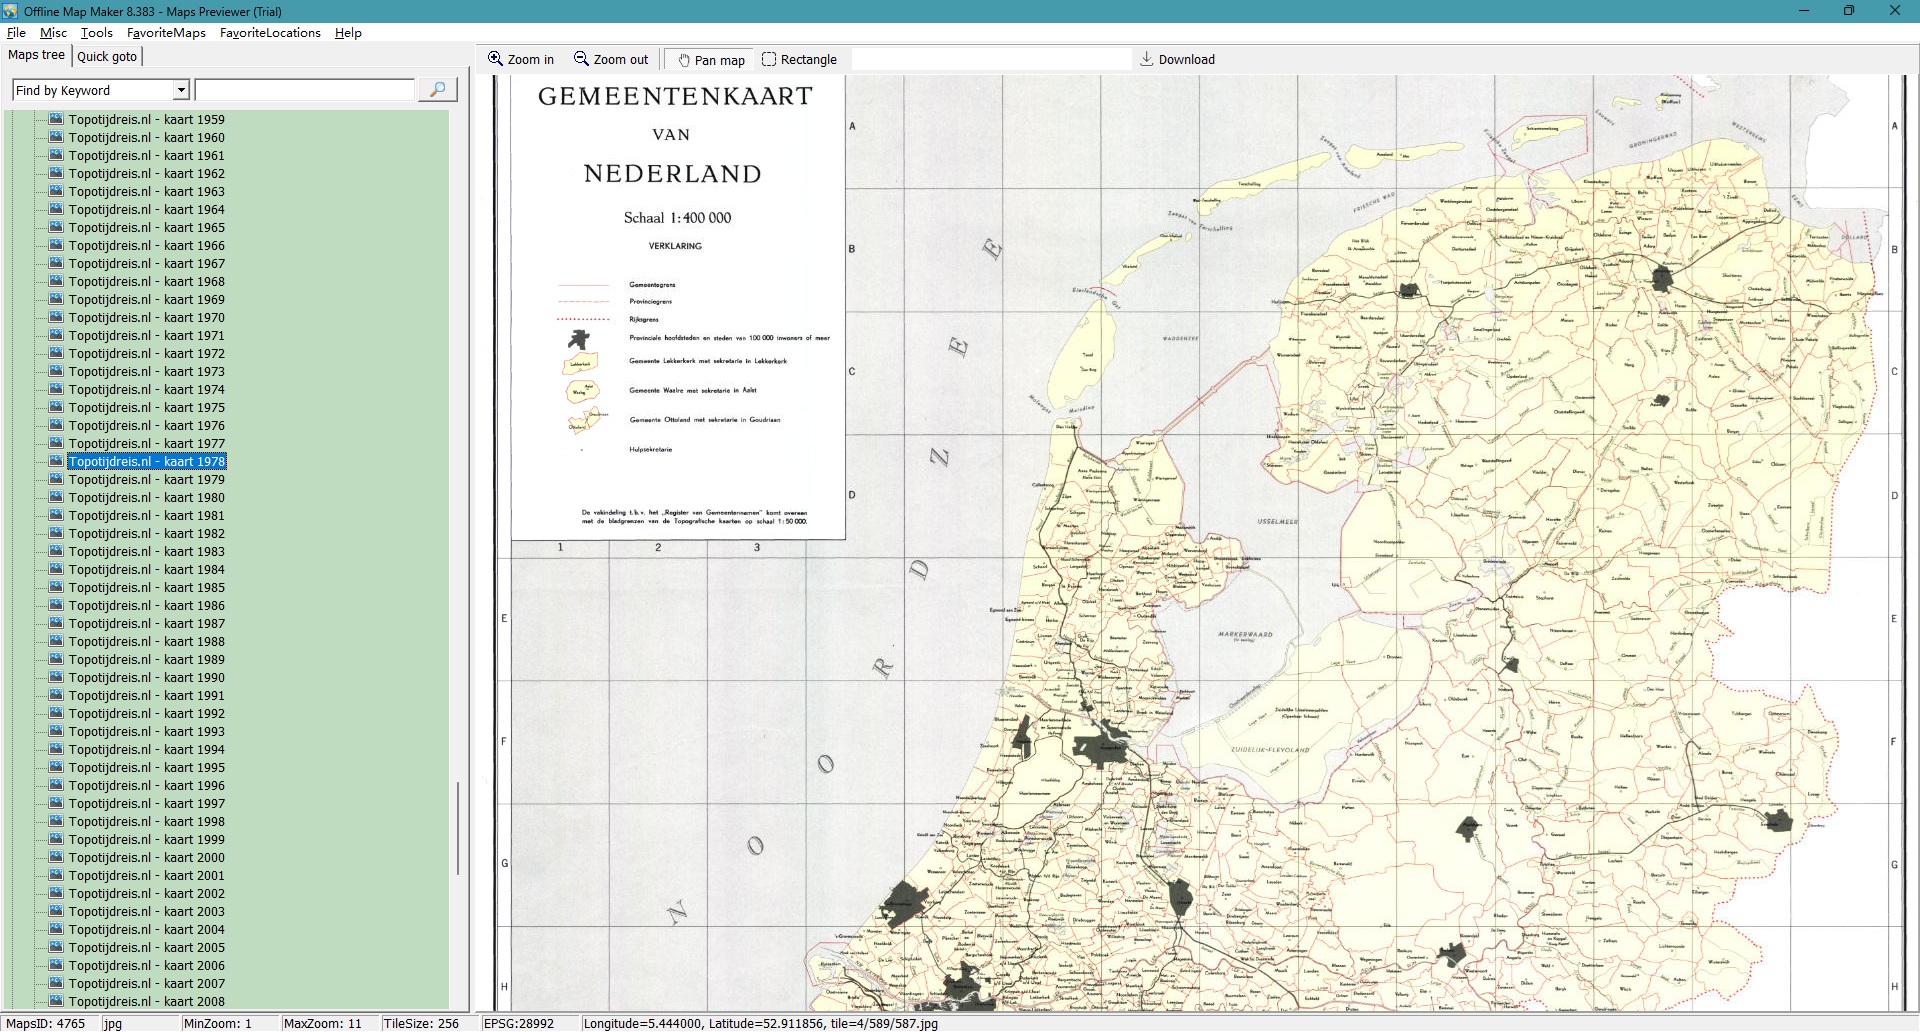Open the File menu
The height and width of the screenshot is (1032, 1920).
click(x=16, y=32)
